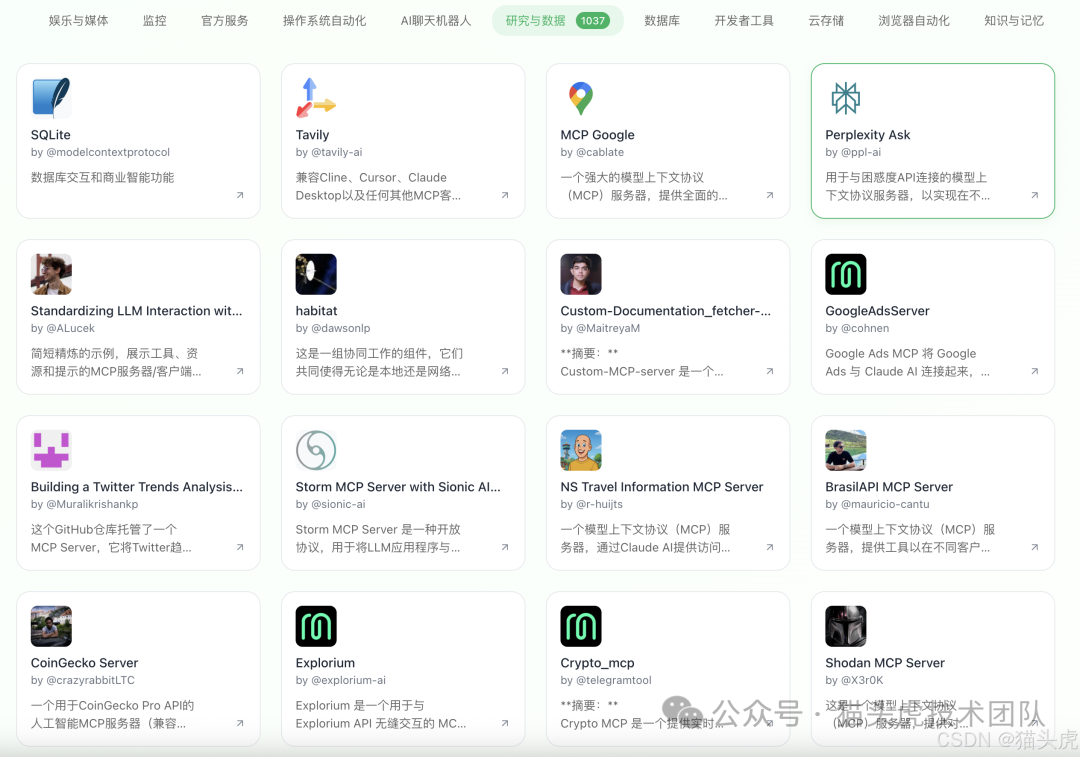
Task: Click author text by @cablate
Action: pyautogui.click(x=592, y=152)
